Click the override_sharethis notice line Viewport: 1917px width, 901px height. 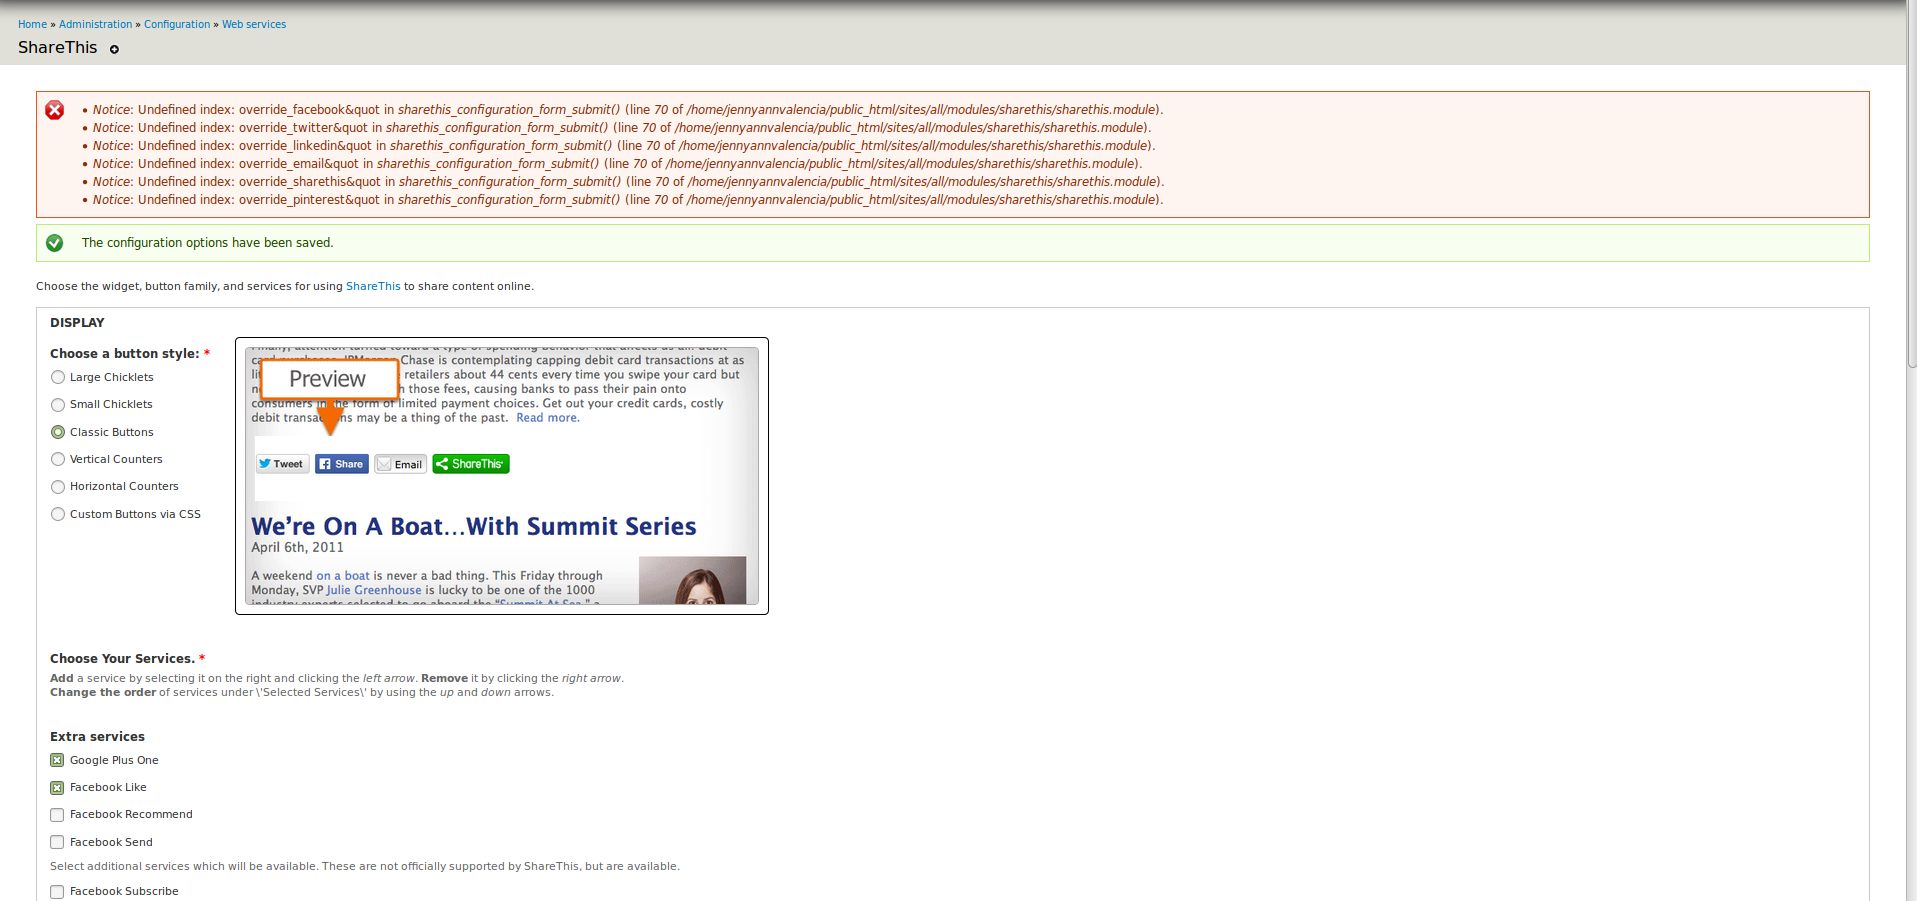(629, 182)
